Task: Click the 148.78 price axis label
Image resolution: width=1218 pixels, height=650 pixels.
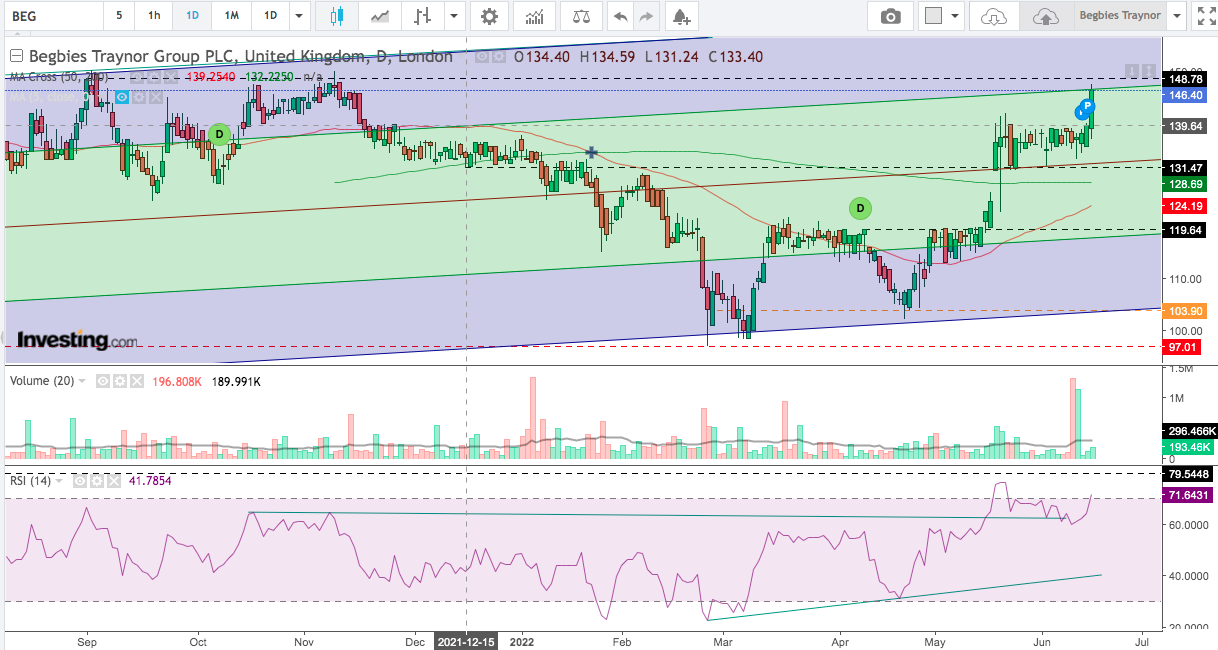Action: point(1186,79)
